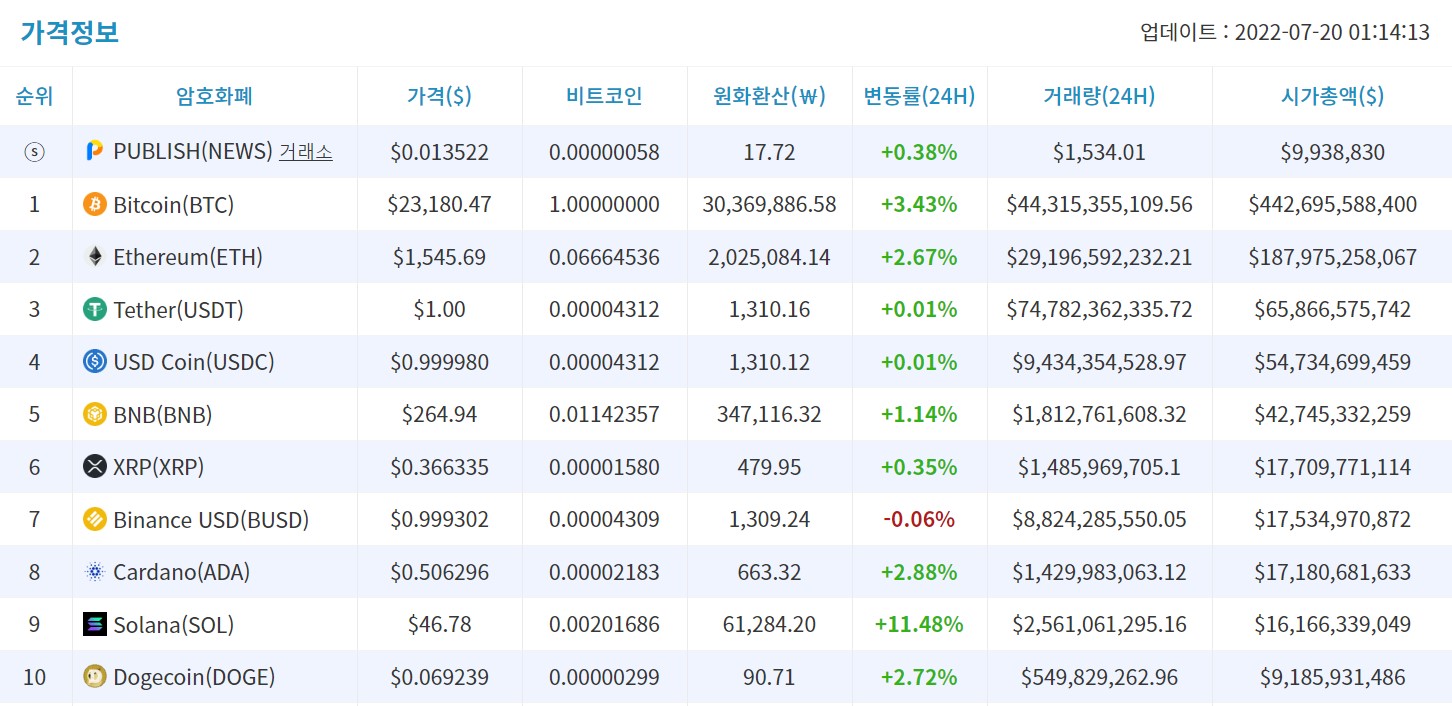Viewport: 1452px width, 706px height.
Task: Click the Binance USD logo icon
Action: click(94, 519)
